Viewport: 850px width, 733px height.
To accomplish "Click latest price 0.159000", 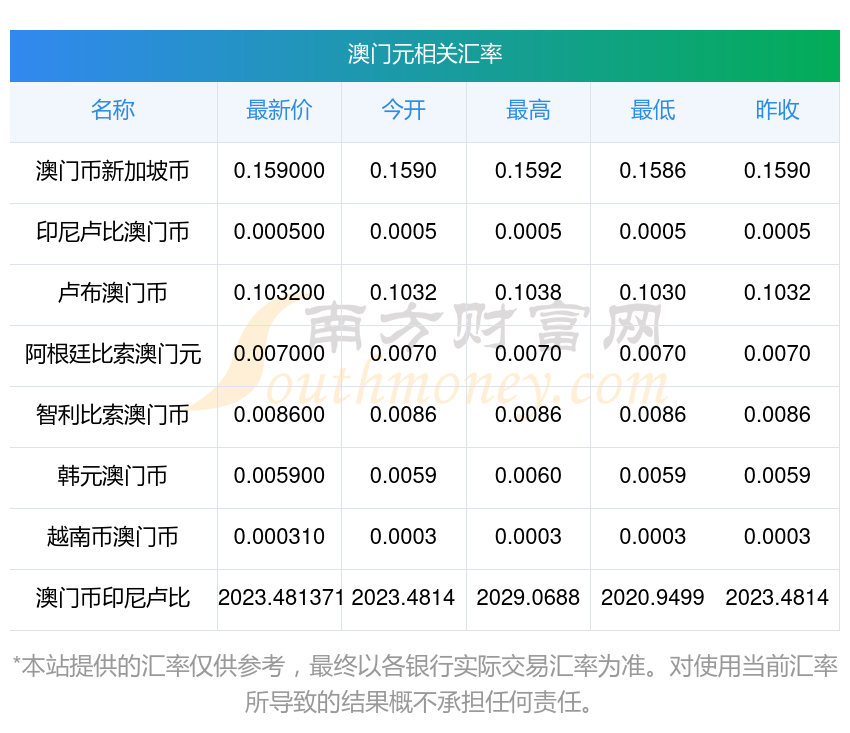I will point(279,171).
